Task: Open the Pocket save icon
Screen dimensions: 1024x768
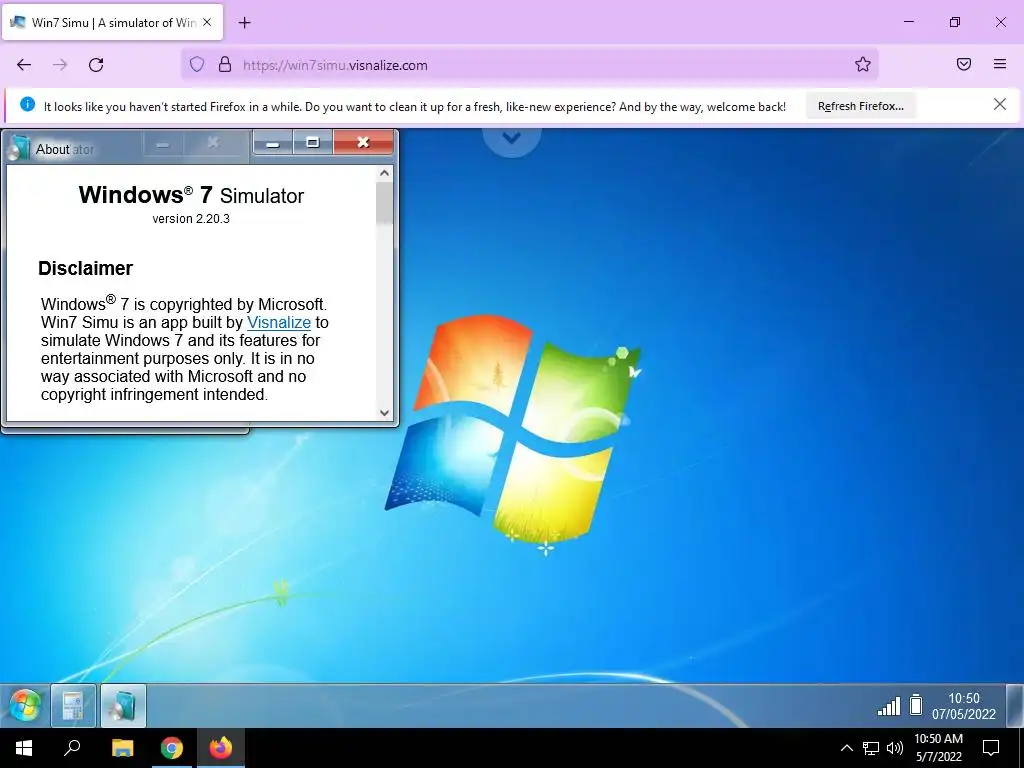Action: pyautogui.click(x=964, y=64)
